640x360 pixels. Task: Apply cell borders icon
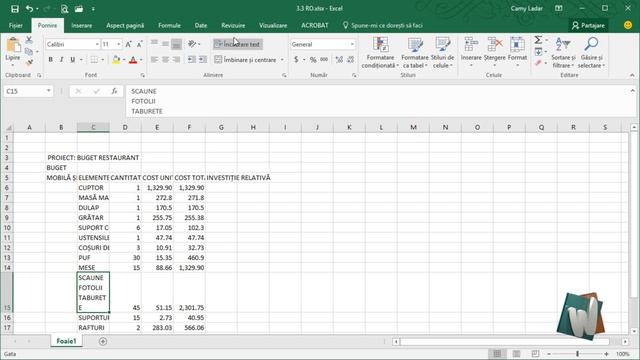pyautogui.click(x=94, y=60)
